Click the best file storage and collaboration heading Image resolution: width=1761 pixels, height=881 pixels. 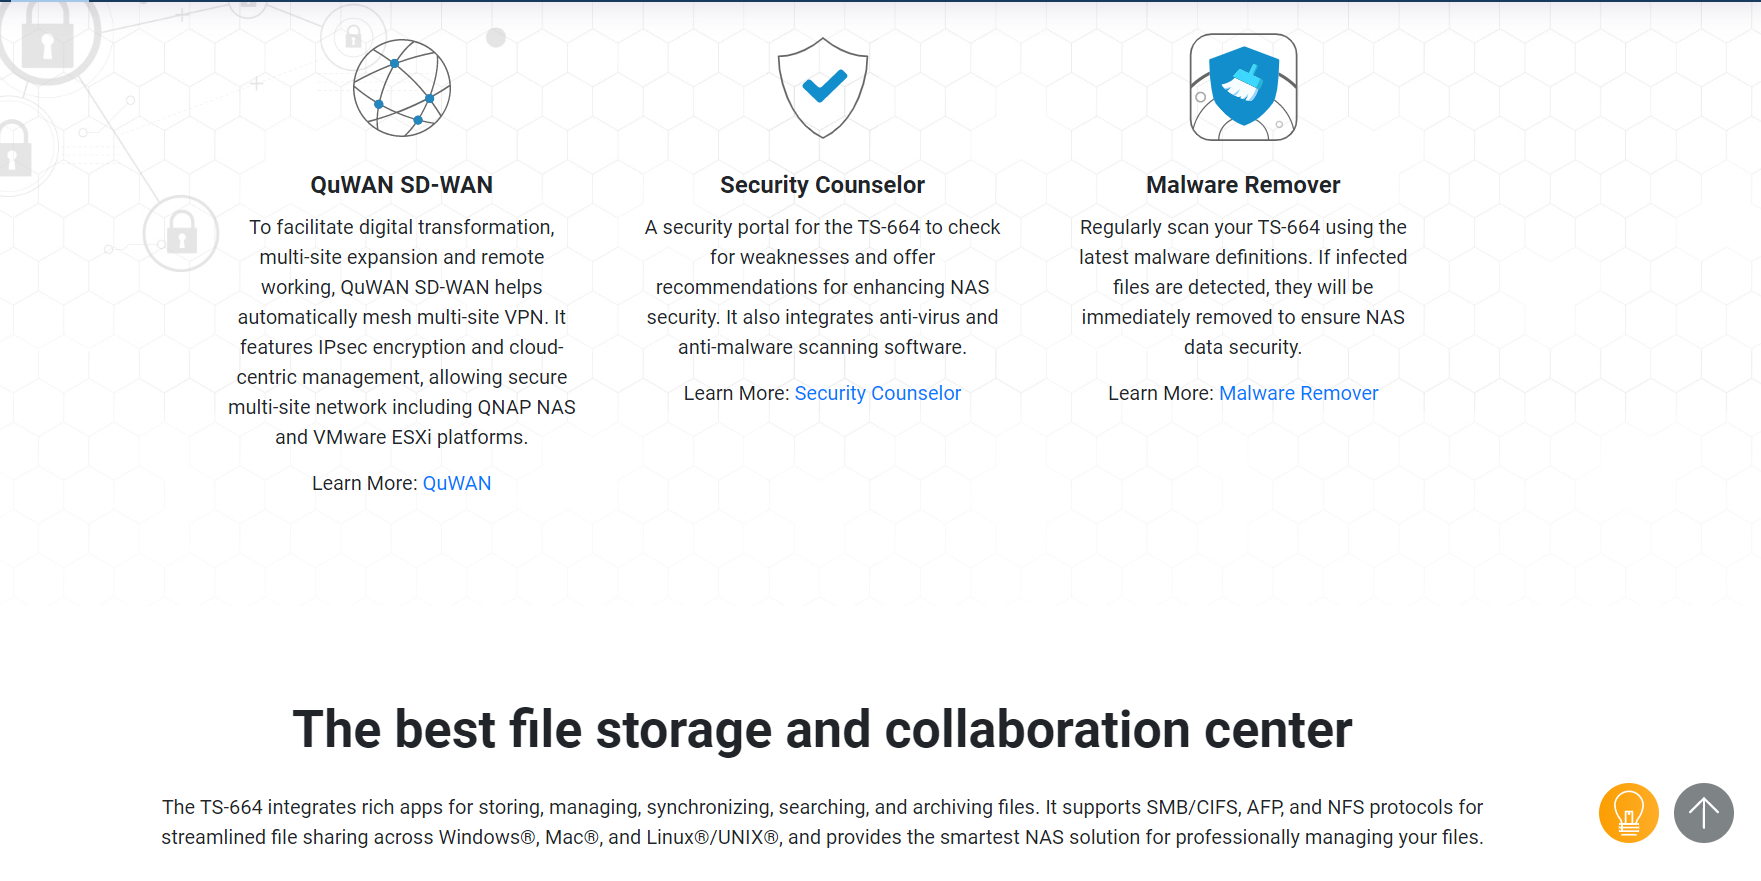822,729
